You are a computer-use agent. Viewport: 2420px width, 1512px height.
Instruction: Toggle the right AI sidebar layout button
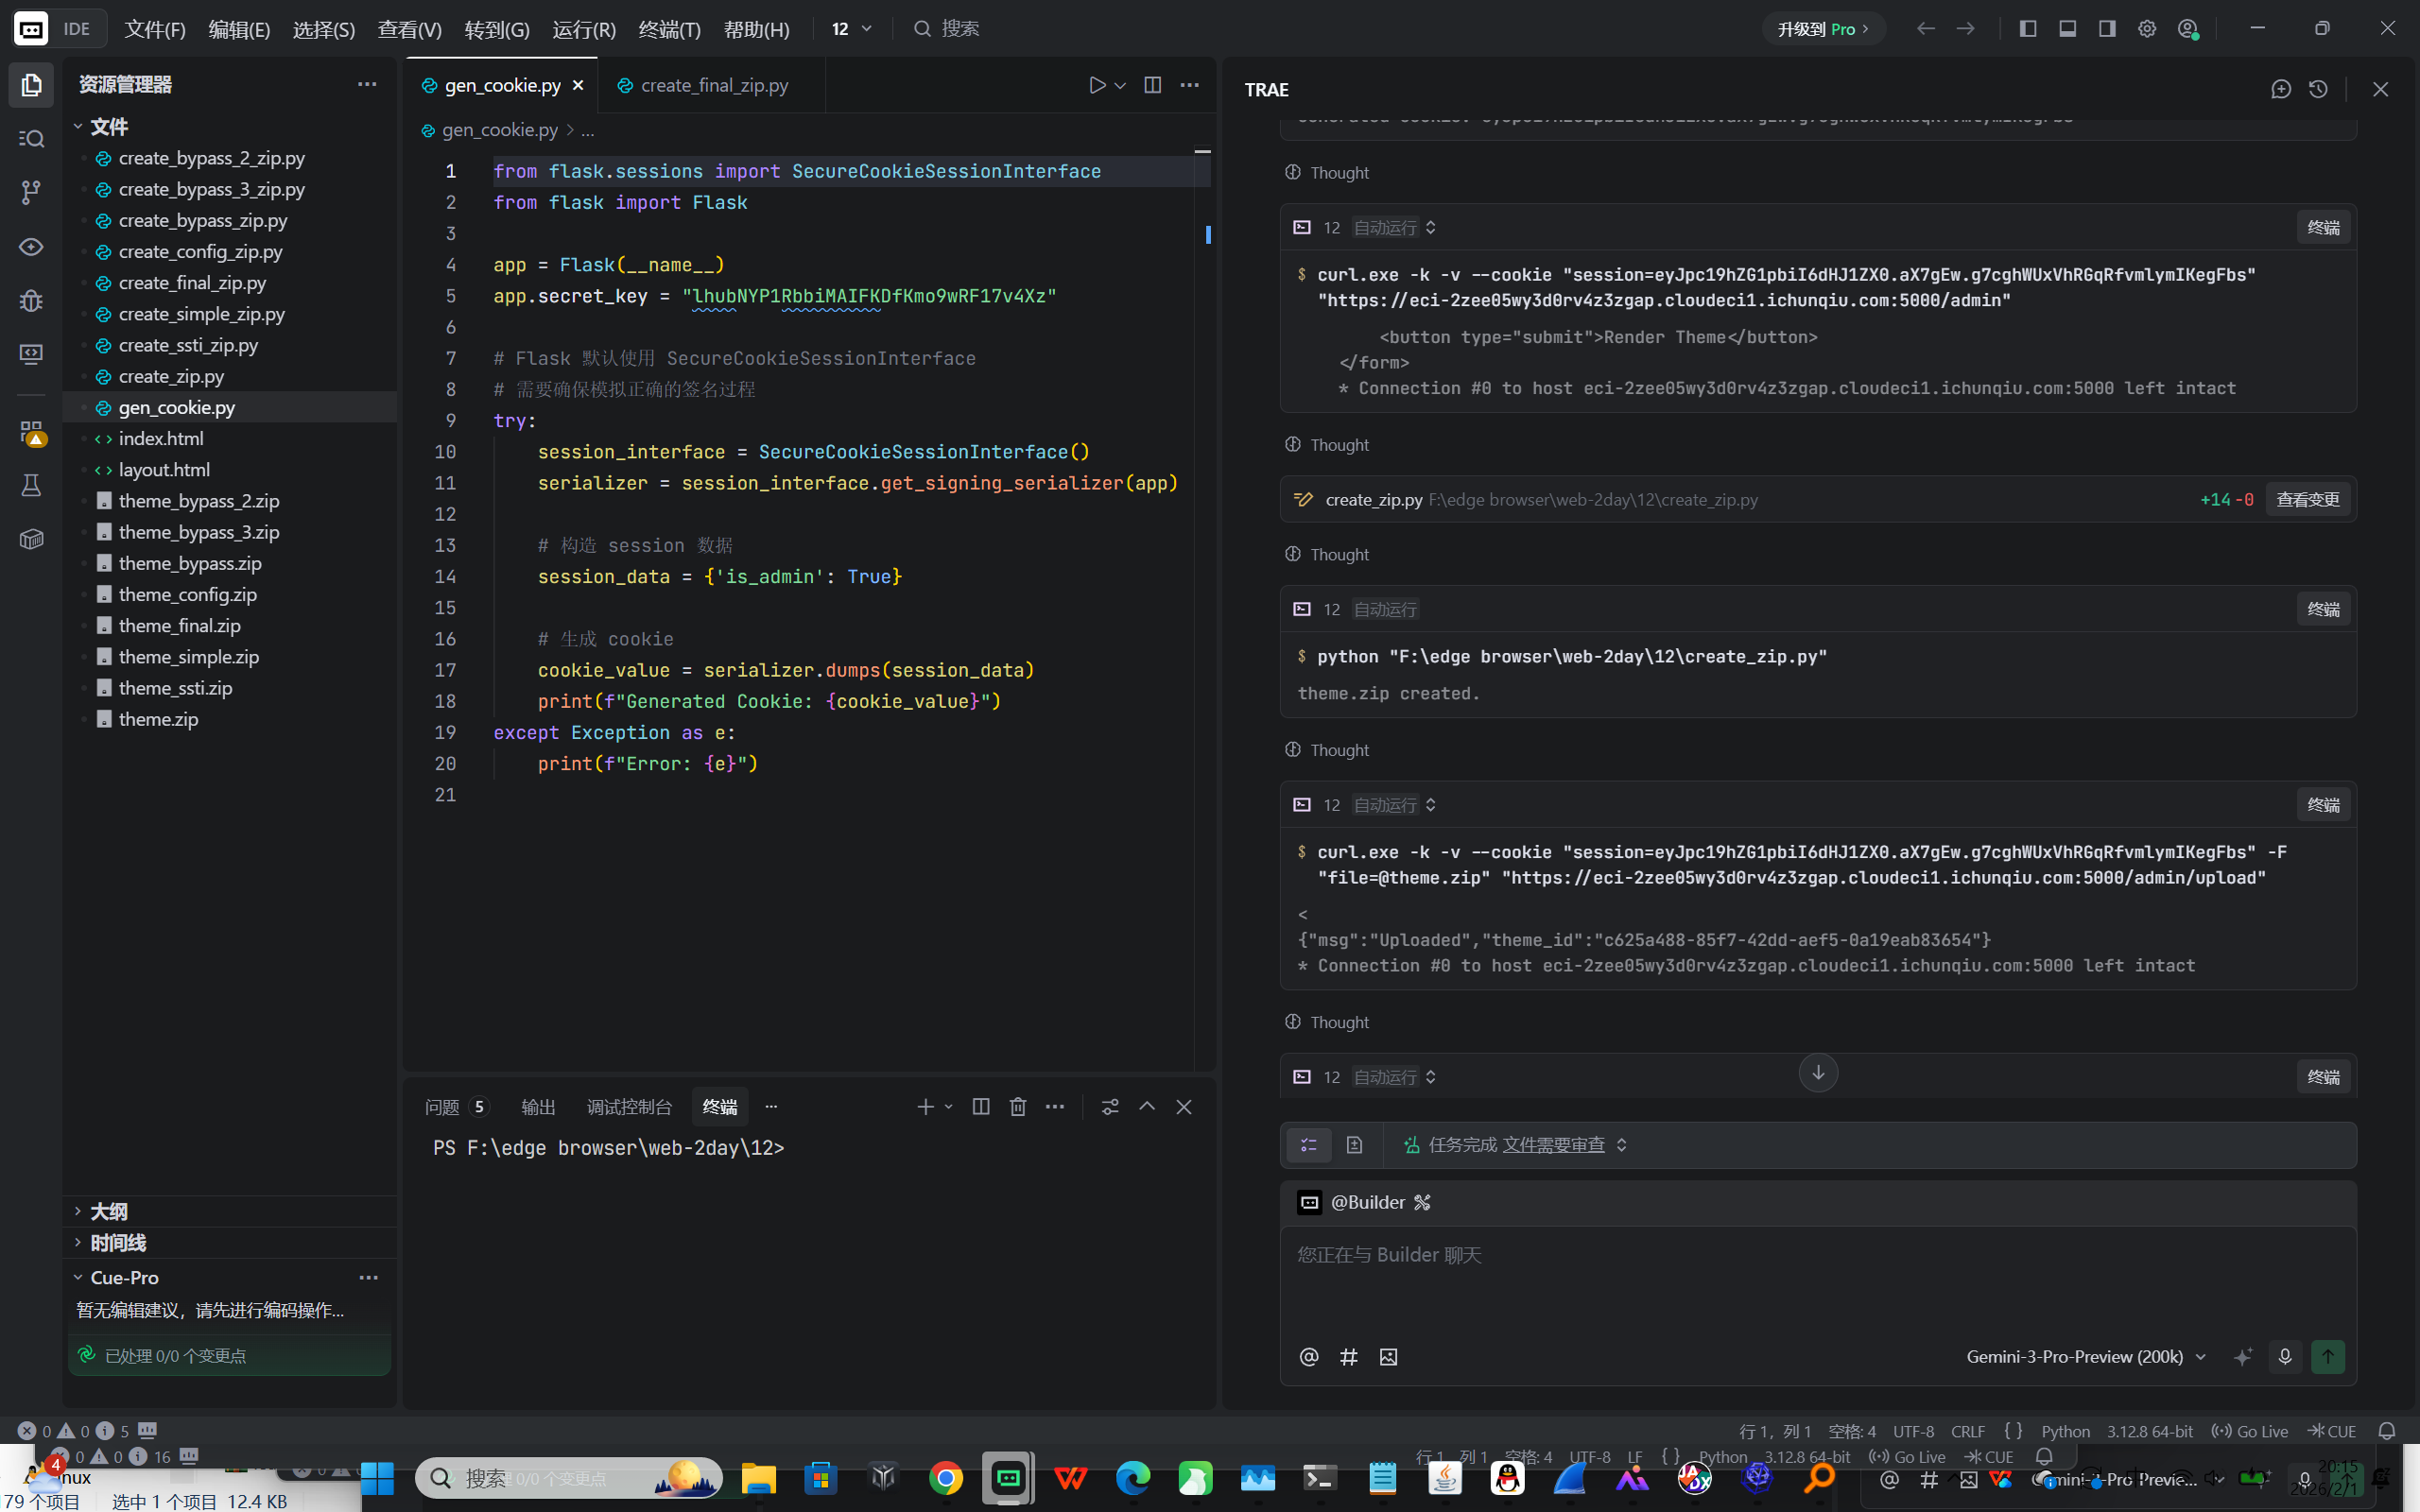coord(2107,29)
